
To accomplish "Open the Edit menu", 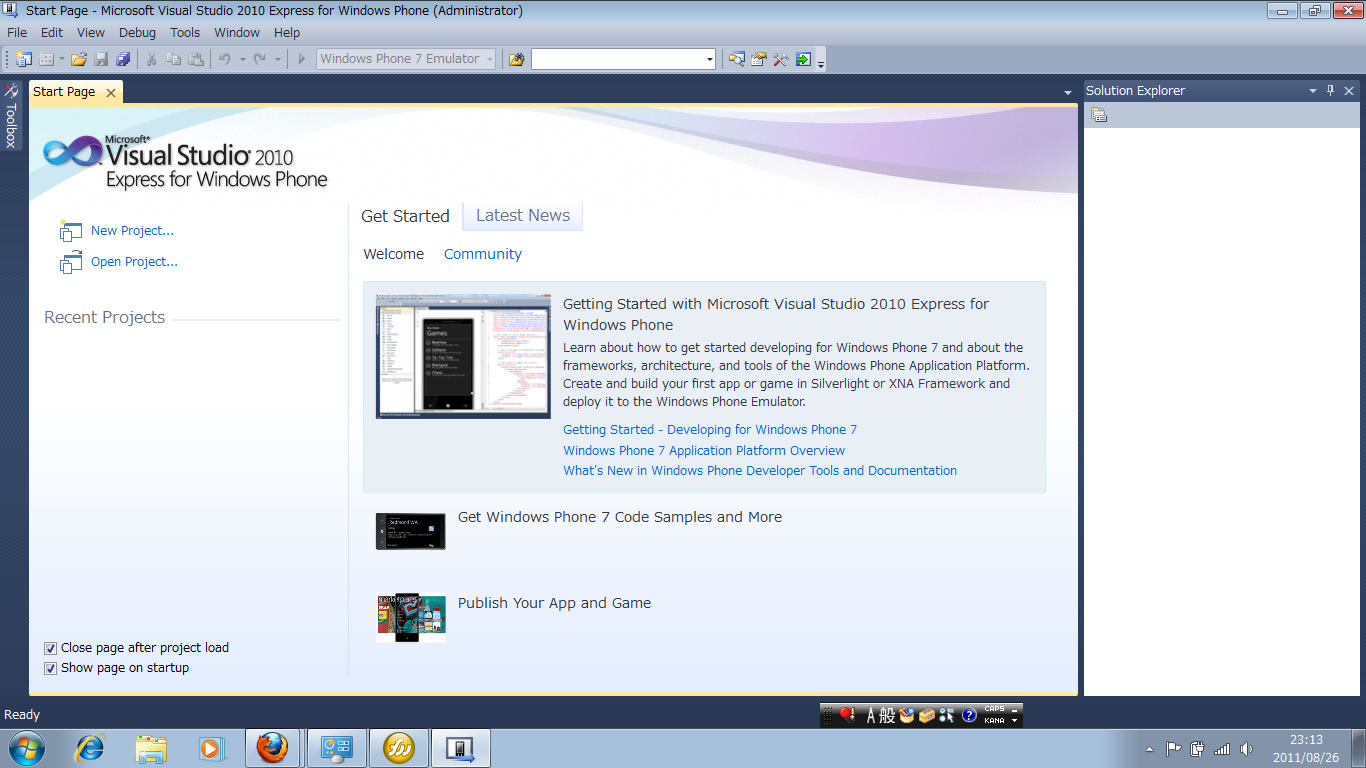I will click(52, 32).
